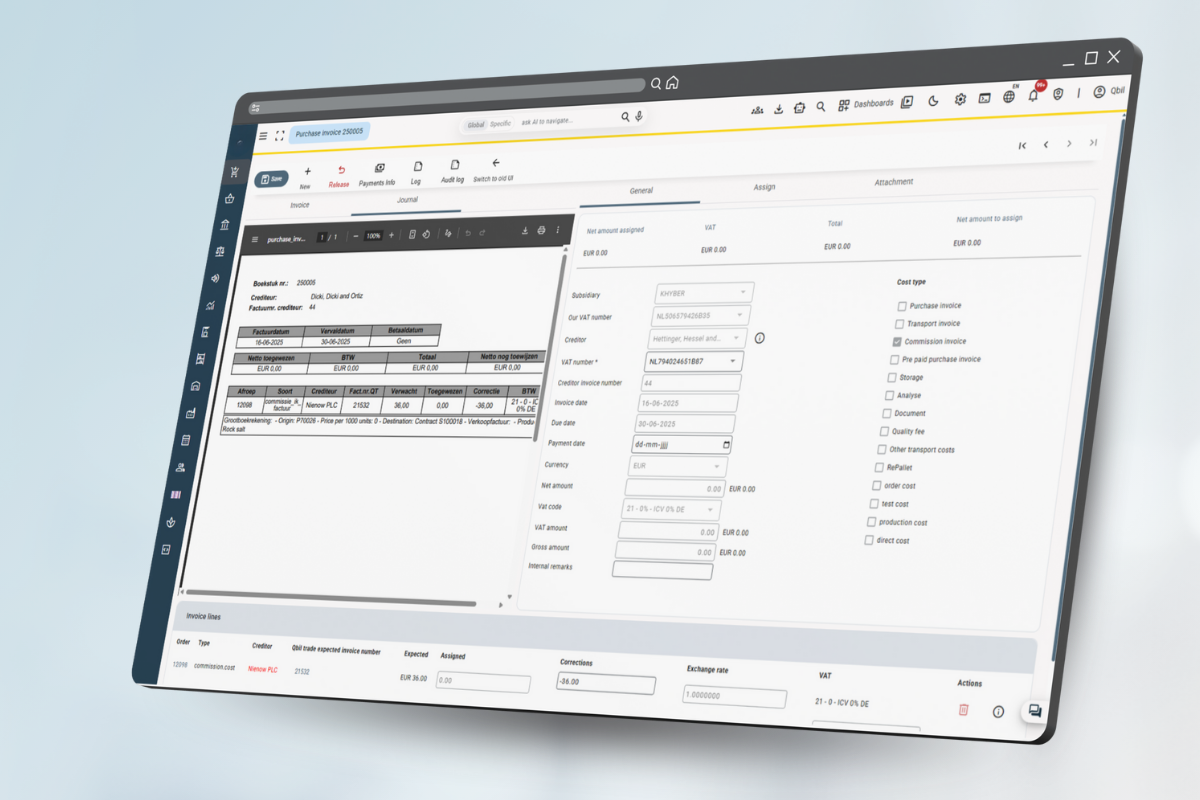Toggle dark mode moon icon
This screenshot has width=1200, height=800.
click(934, 100)
